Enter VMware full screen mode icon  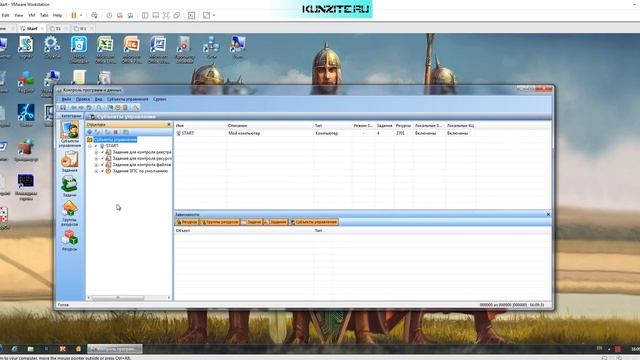tap(166, 16)
